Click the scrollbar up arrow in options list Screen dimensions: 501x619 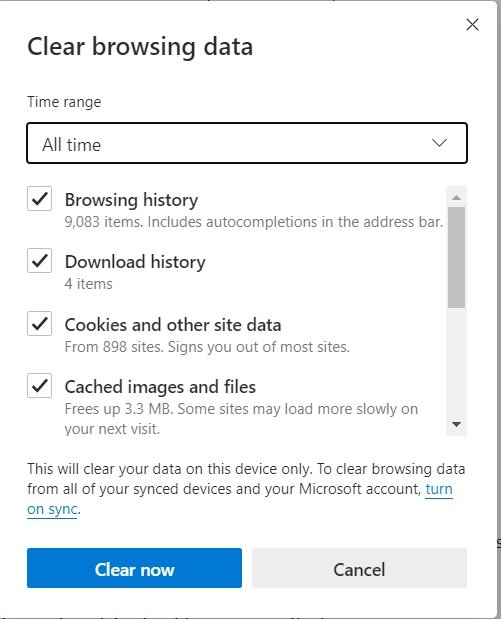click(x=456, y=197)
